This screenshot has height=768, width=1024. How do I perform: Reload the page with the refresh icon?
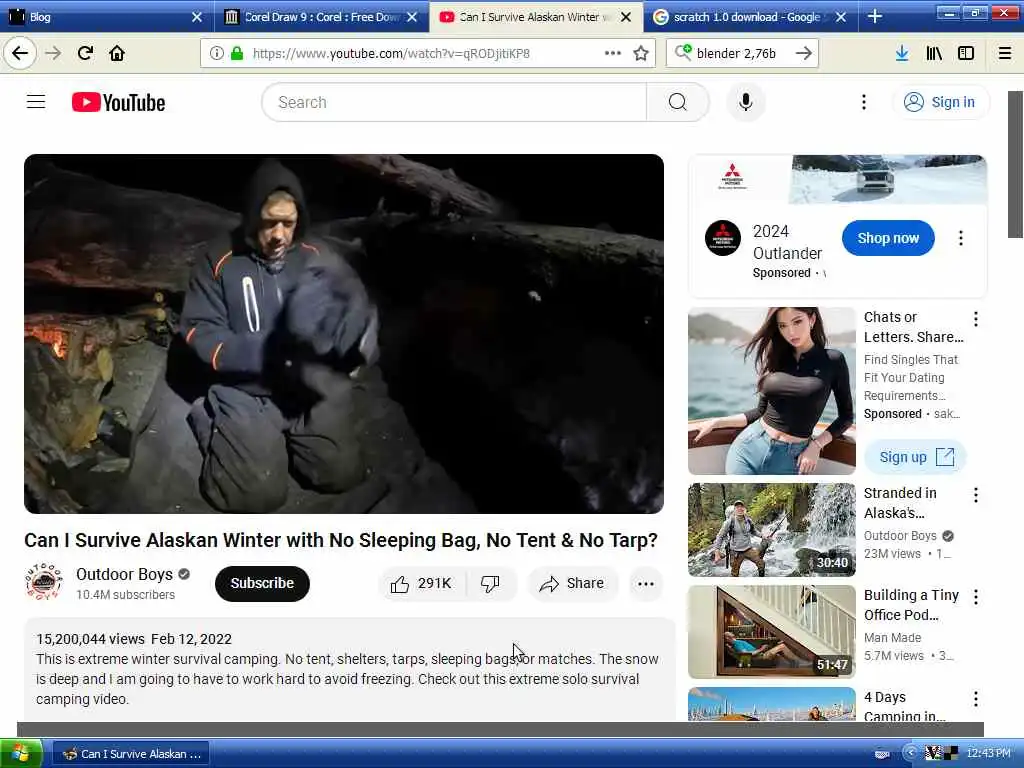pos(85,53)
